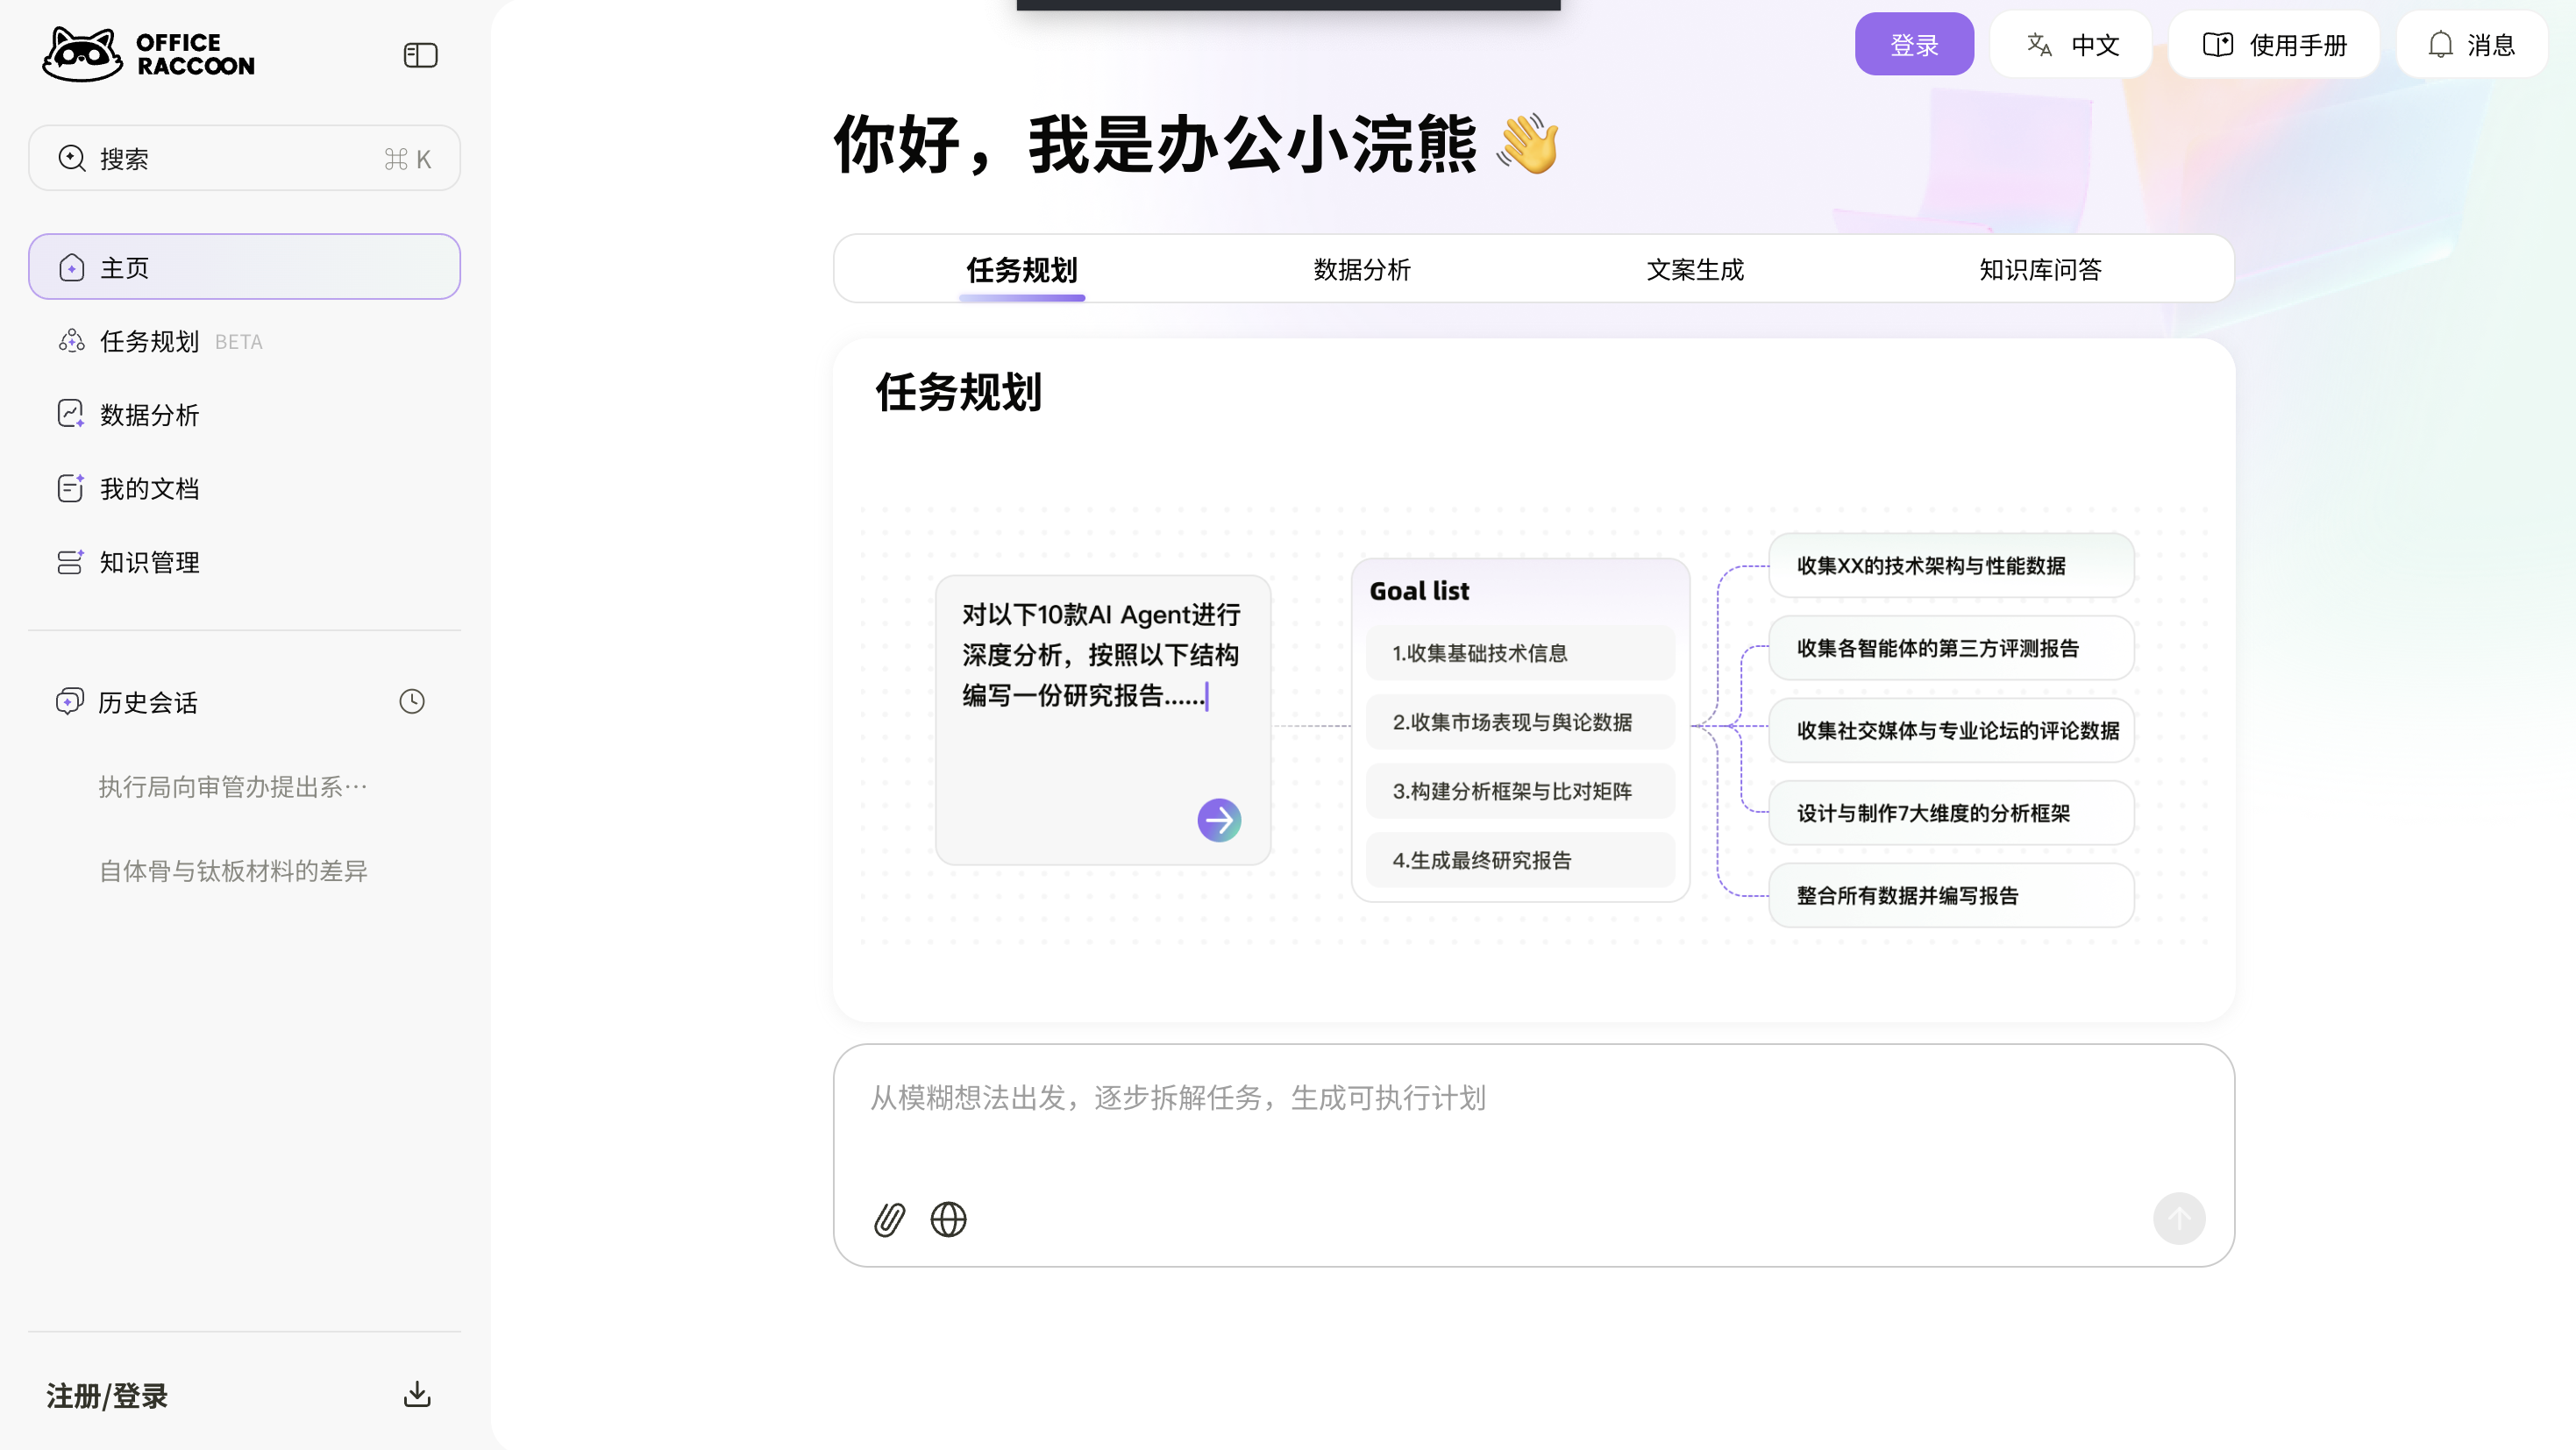
Task: Attach a file with the paperclip icon
Action: click(x=888, y=1219)
